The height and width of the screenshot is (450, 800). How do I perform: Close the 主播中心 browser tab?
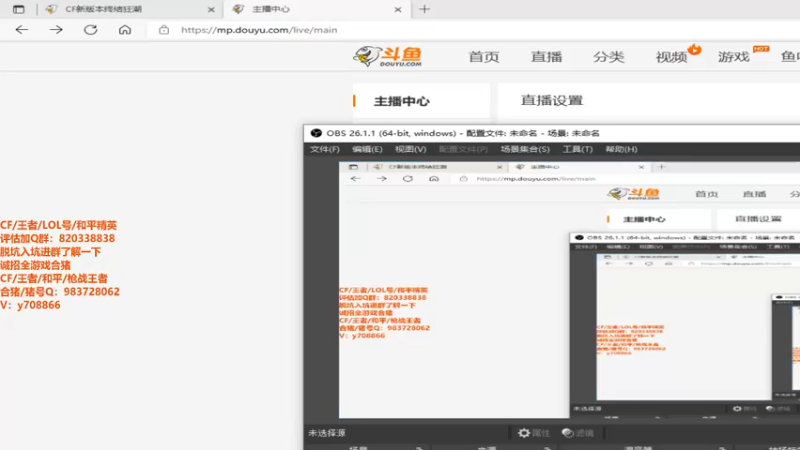pos(398,10)
